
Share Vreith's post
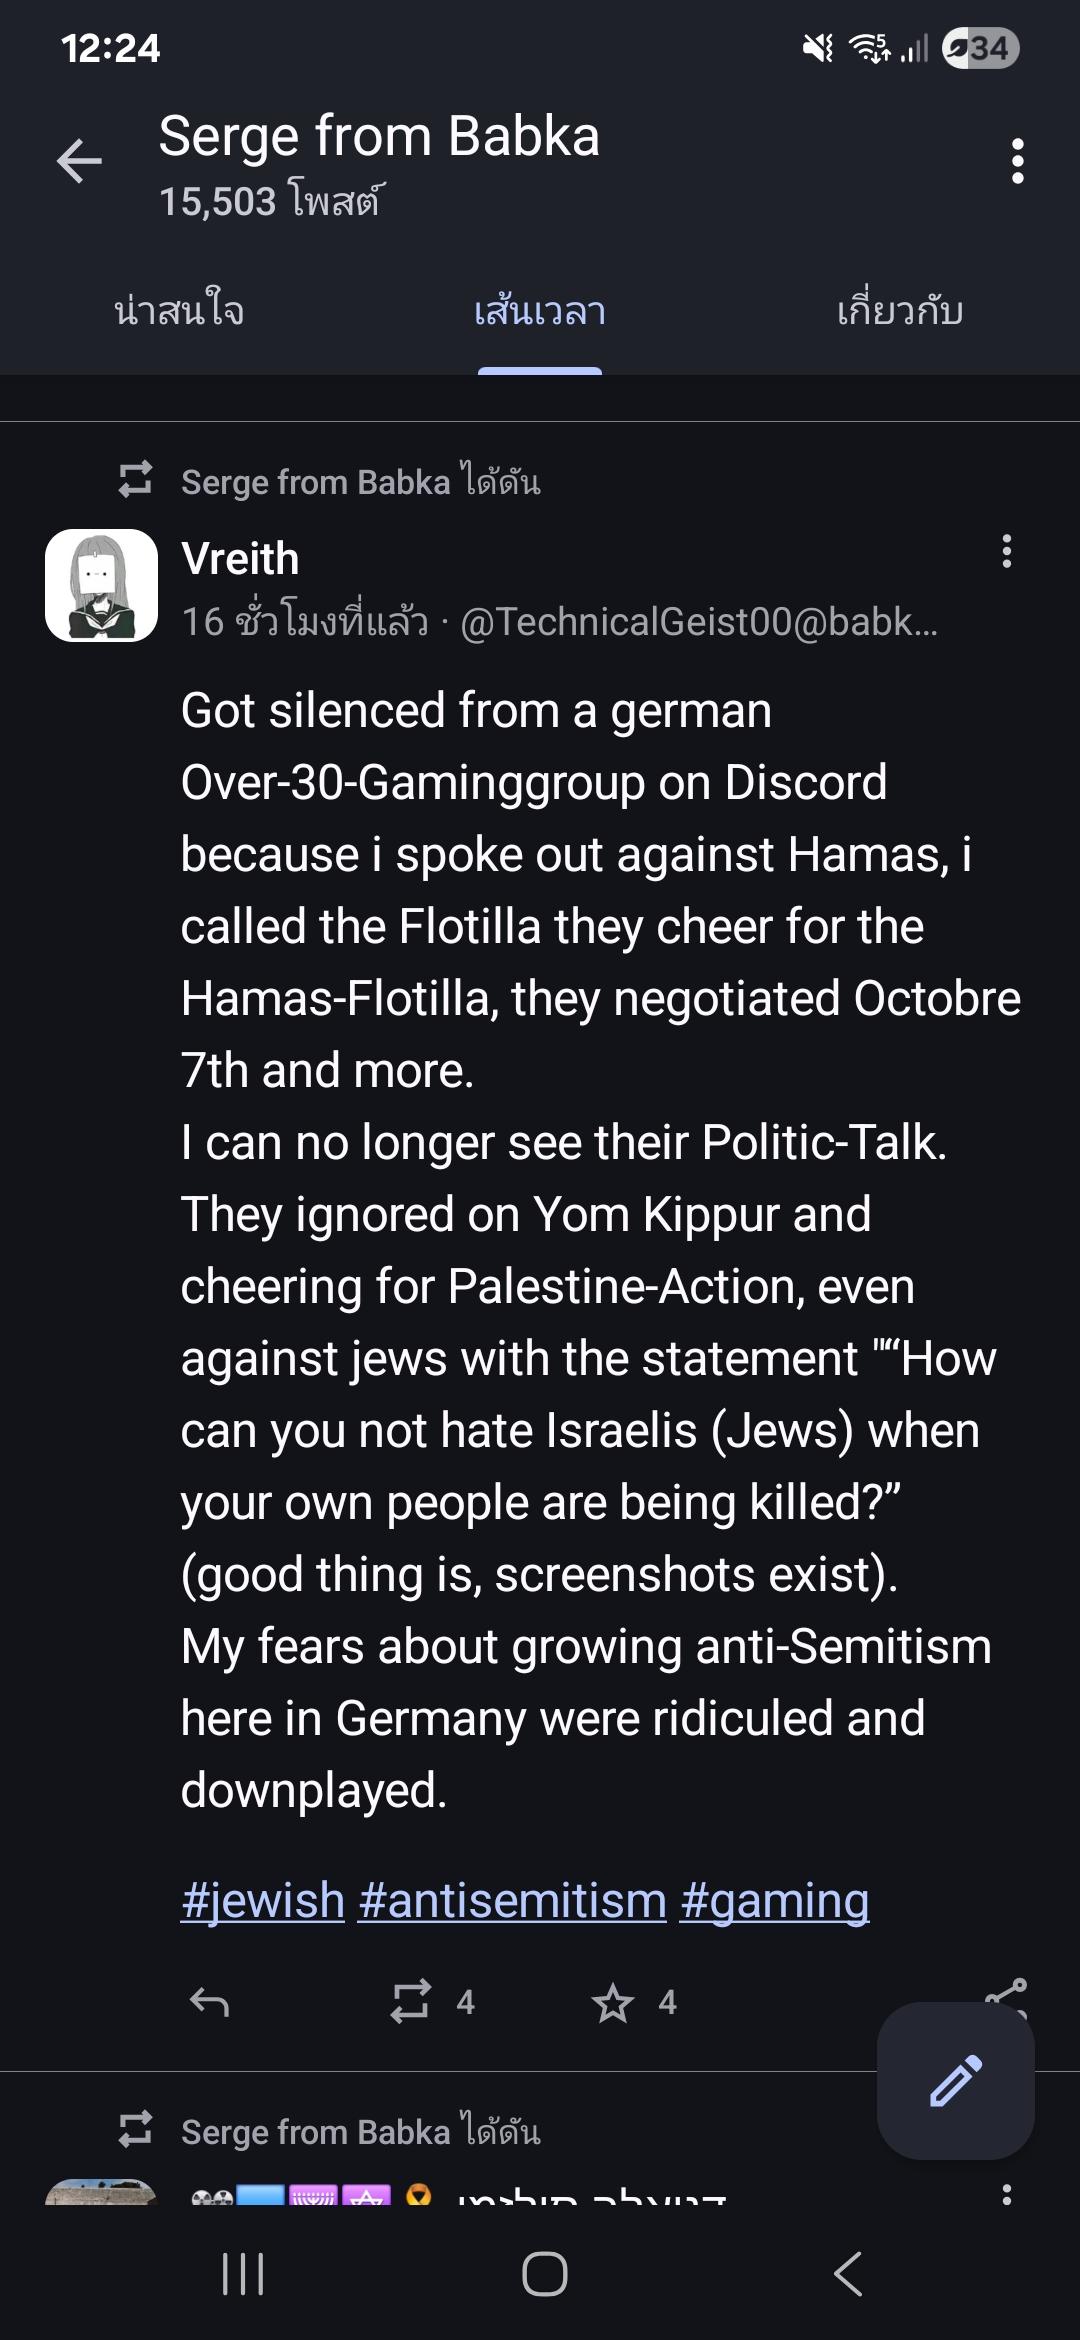tap(1006, 1990)
